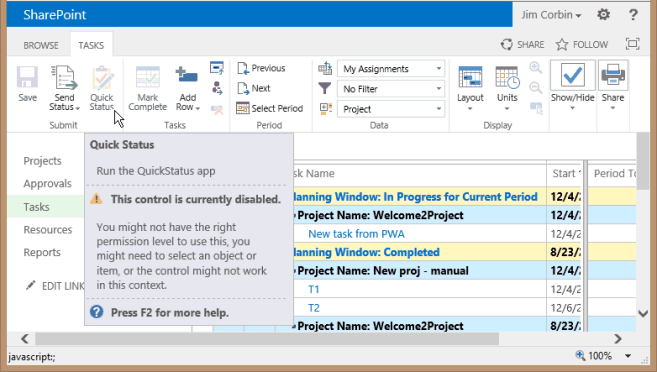Open the Show/Hide checkbox menu
The height and width of the screenshot is (372, 657).
(x=572, y=86)
